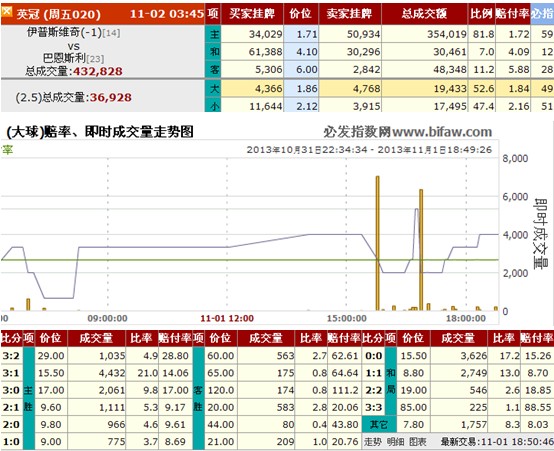This screenshot has height=451, width=554.
Task: Select the 小 under row label
Action: (214, 105)
